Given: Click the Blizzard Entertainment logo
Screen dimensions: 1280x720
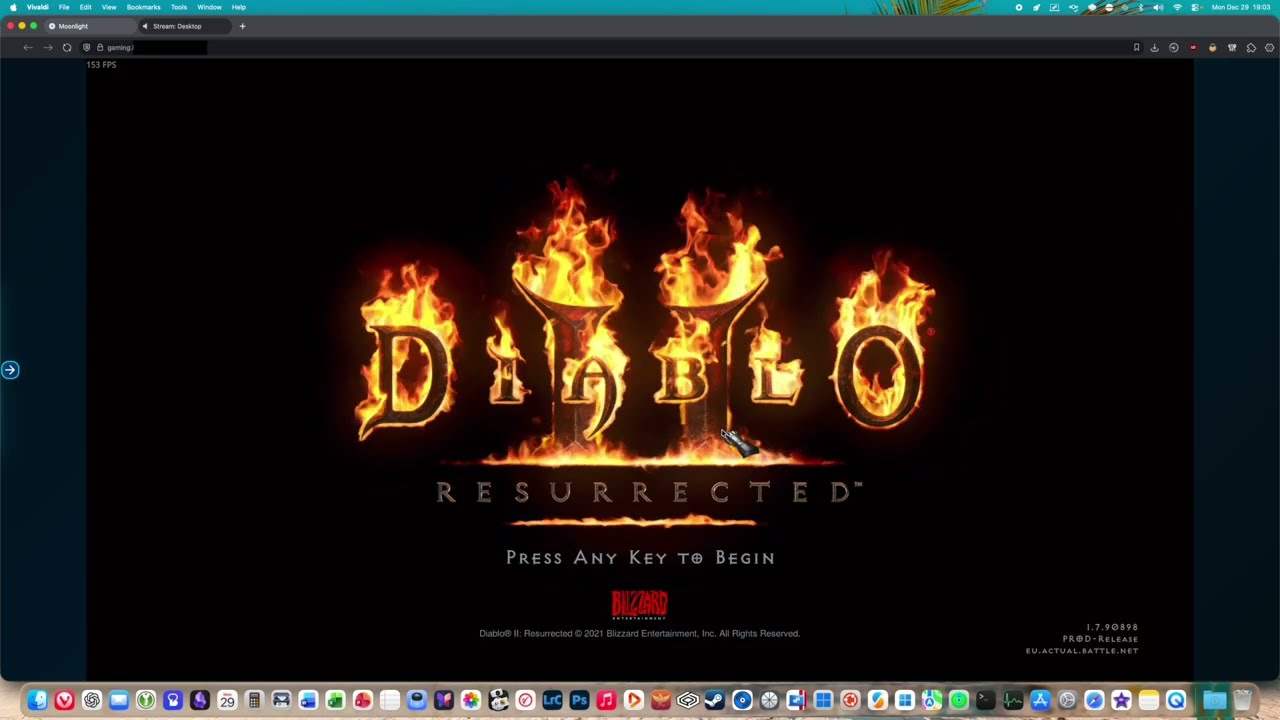Looking at the screenshot, I should 639,605.
